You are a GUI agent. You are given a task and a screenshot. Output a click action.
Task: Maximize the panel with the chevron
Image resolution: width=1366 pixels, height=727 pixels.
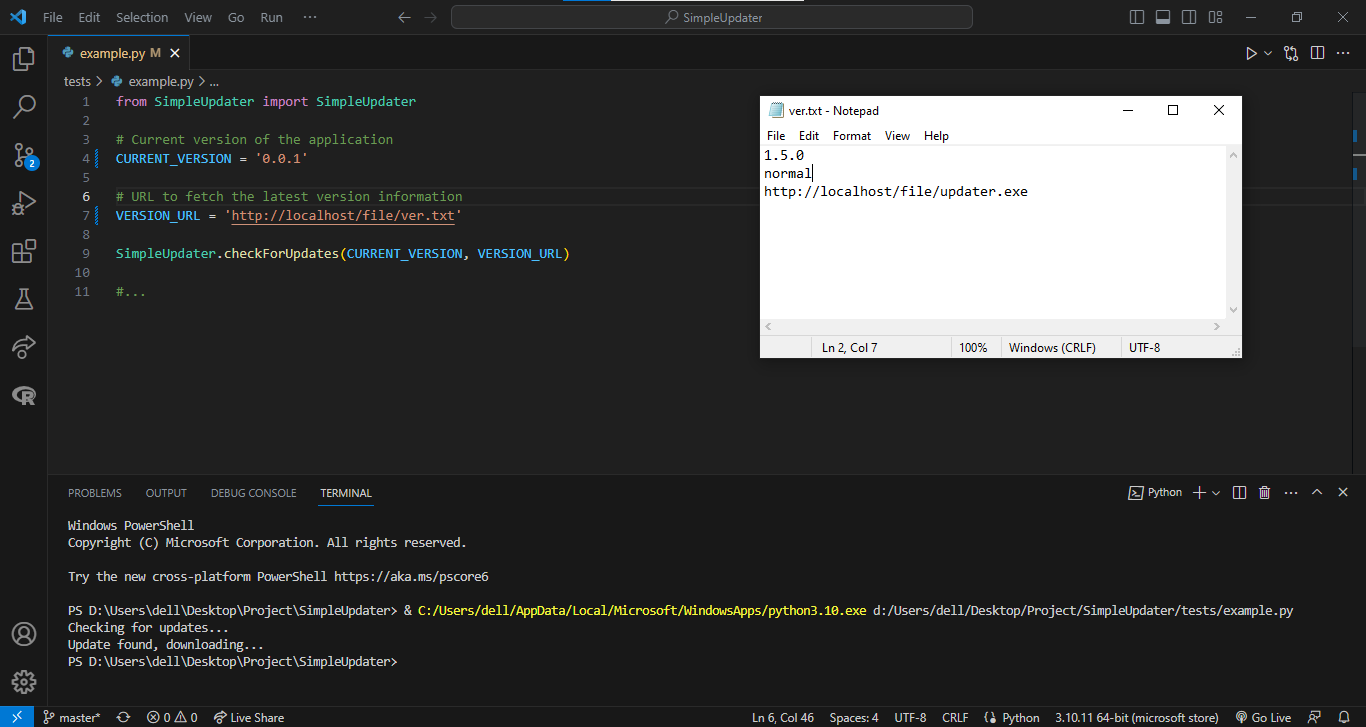(x=1317, y=492)
